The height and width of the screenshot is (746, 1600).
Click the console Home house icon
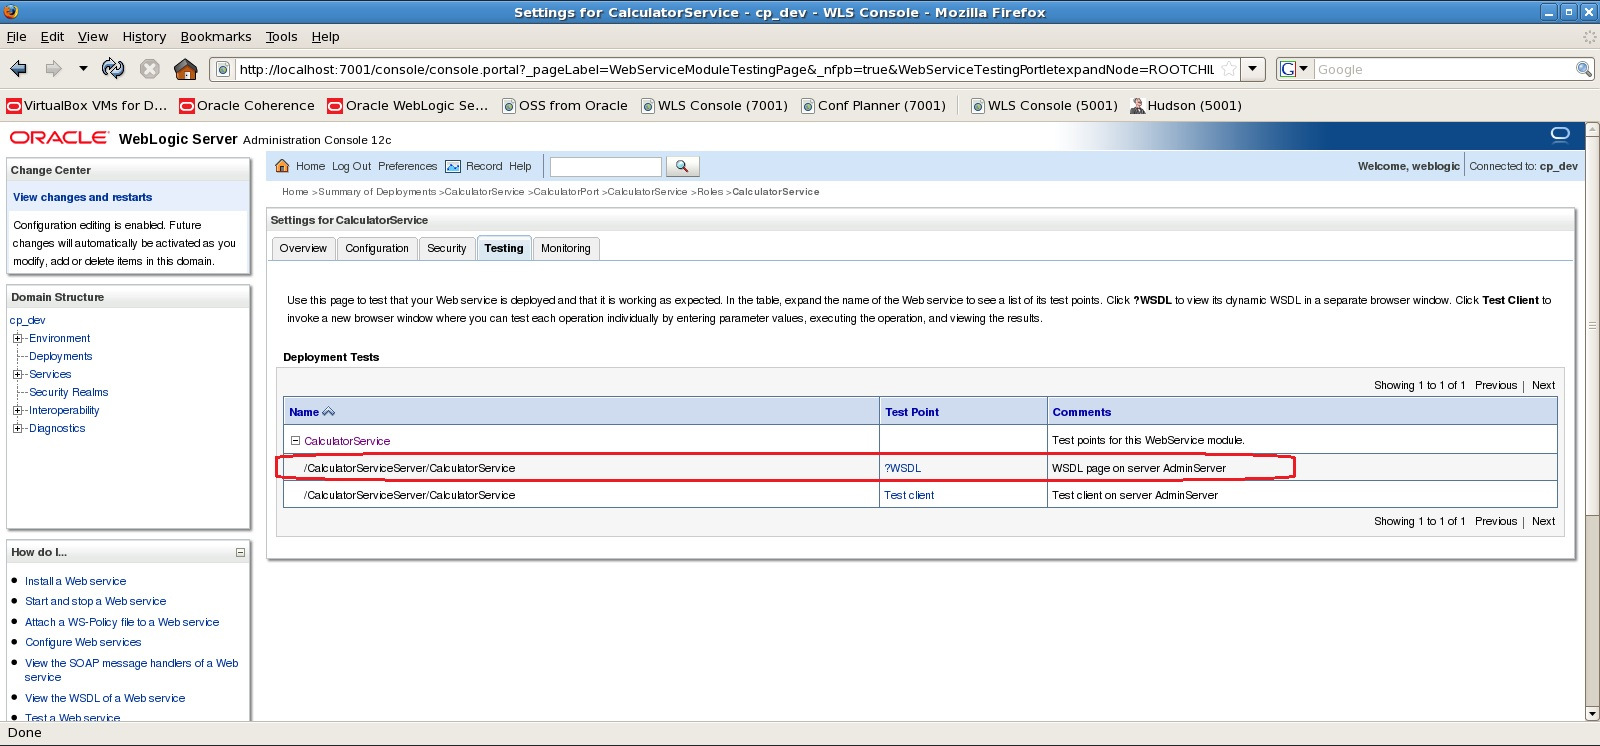(282, 166)
